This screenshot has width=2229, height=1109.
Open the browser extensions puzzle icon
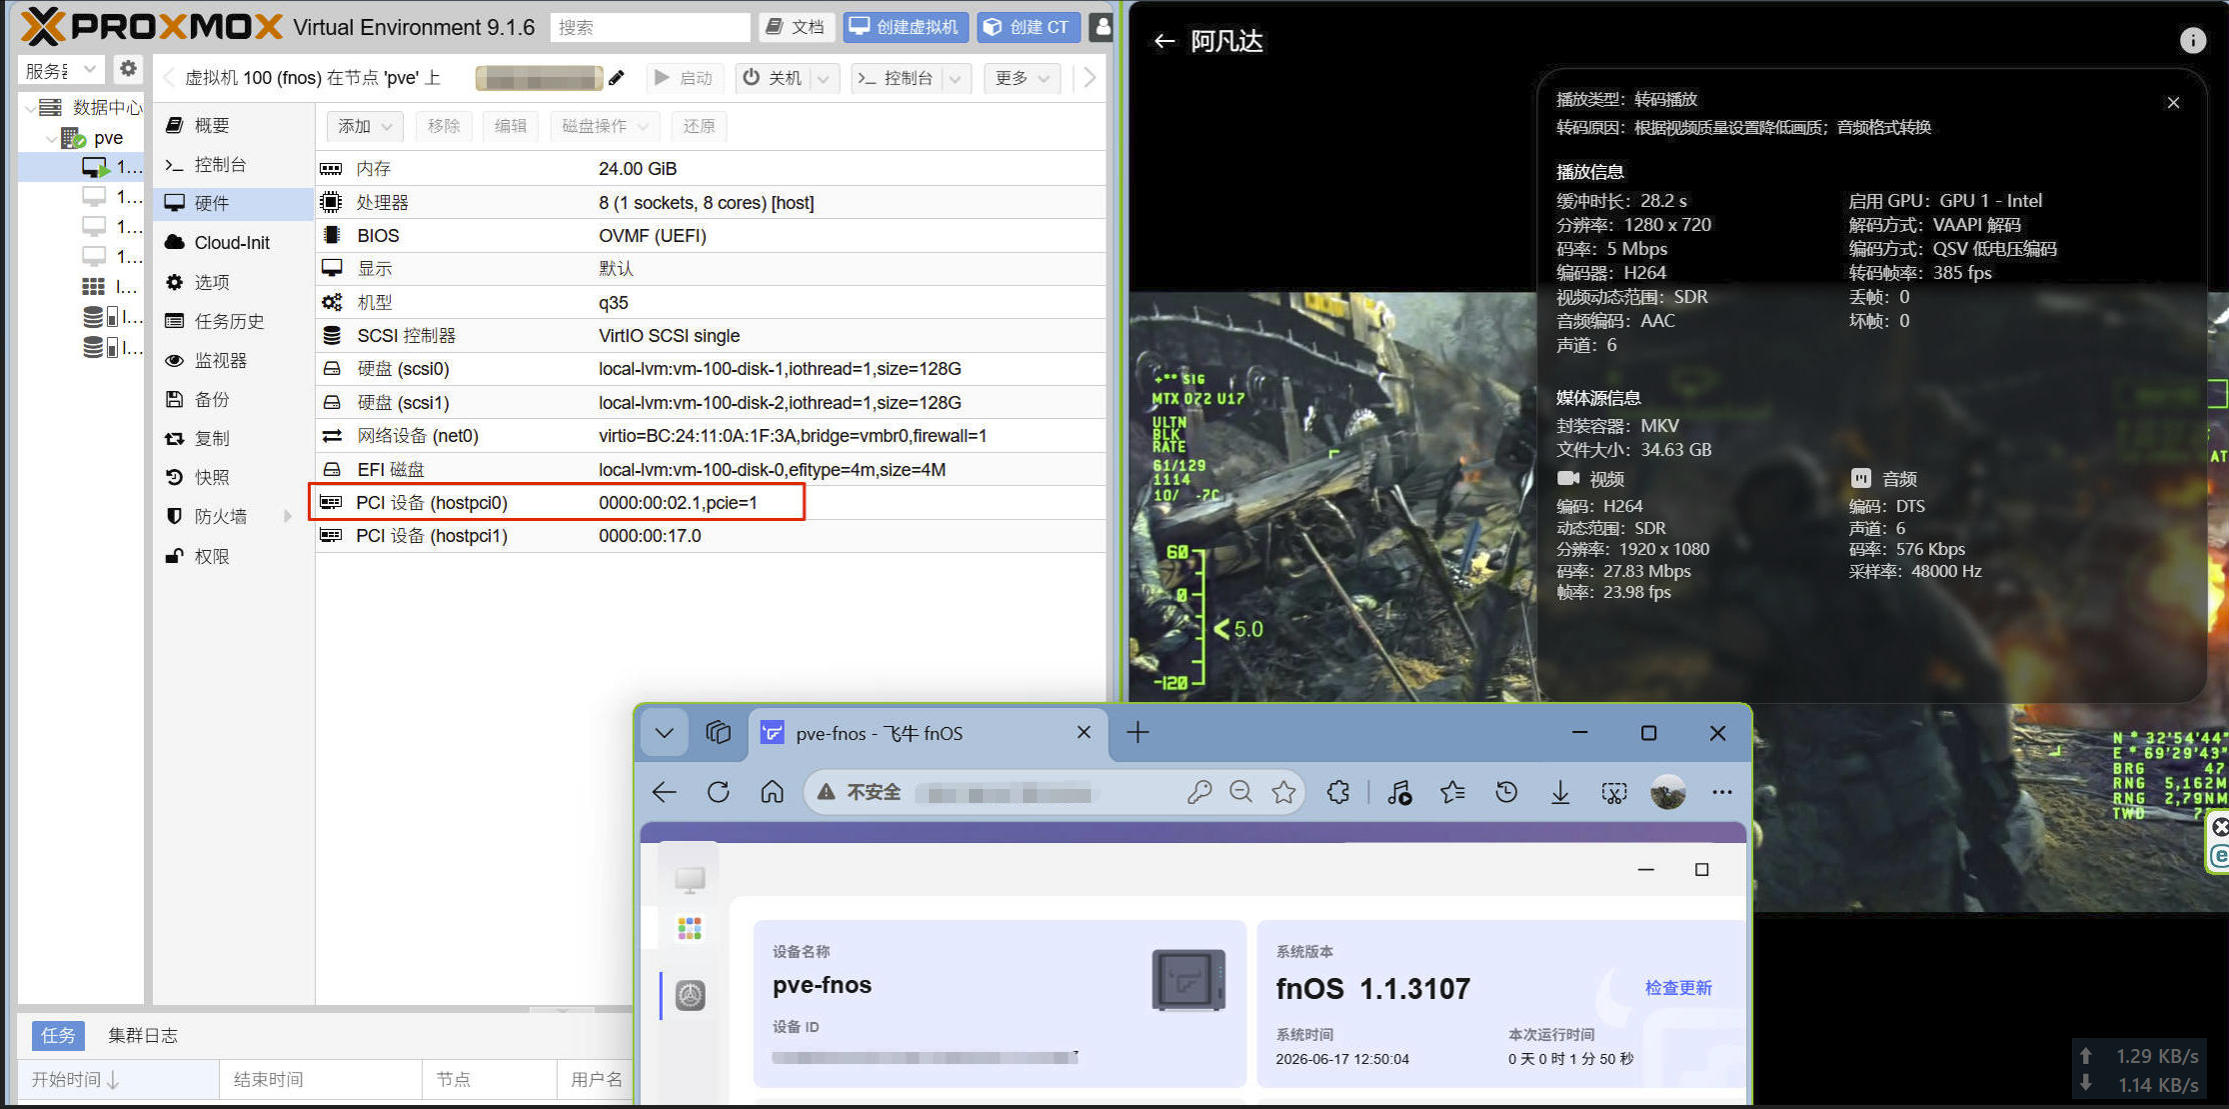coord(1338,793)
